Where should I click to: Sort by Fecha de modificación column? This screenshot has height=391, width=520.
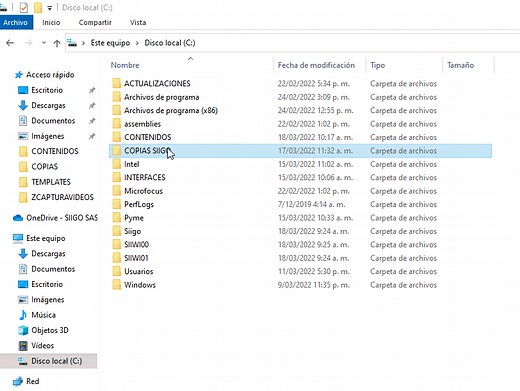coord(316,65)
